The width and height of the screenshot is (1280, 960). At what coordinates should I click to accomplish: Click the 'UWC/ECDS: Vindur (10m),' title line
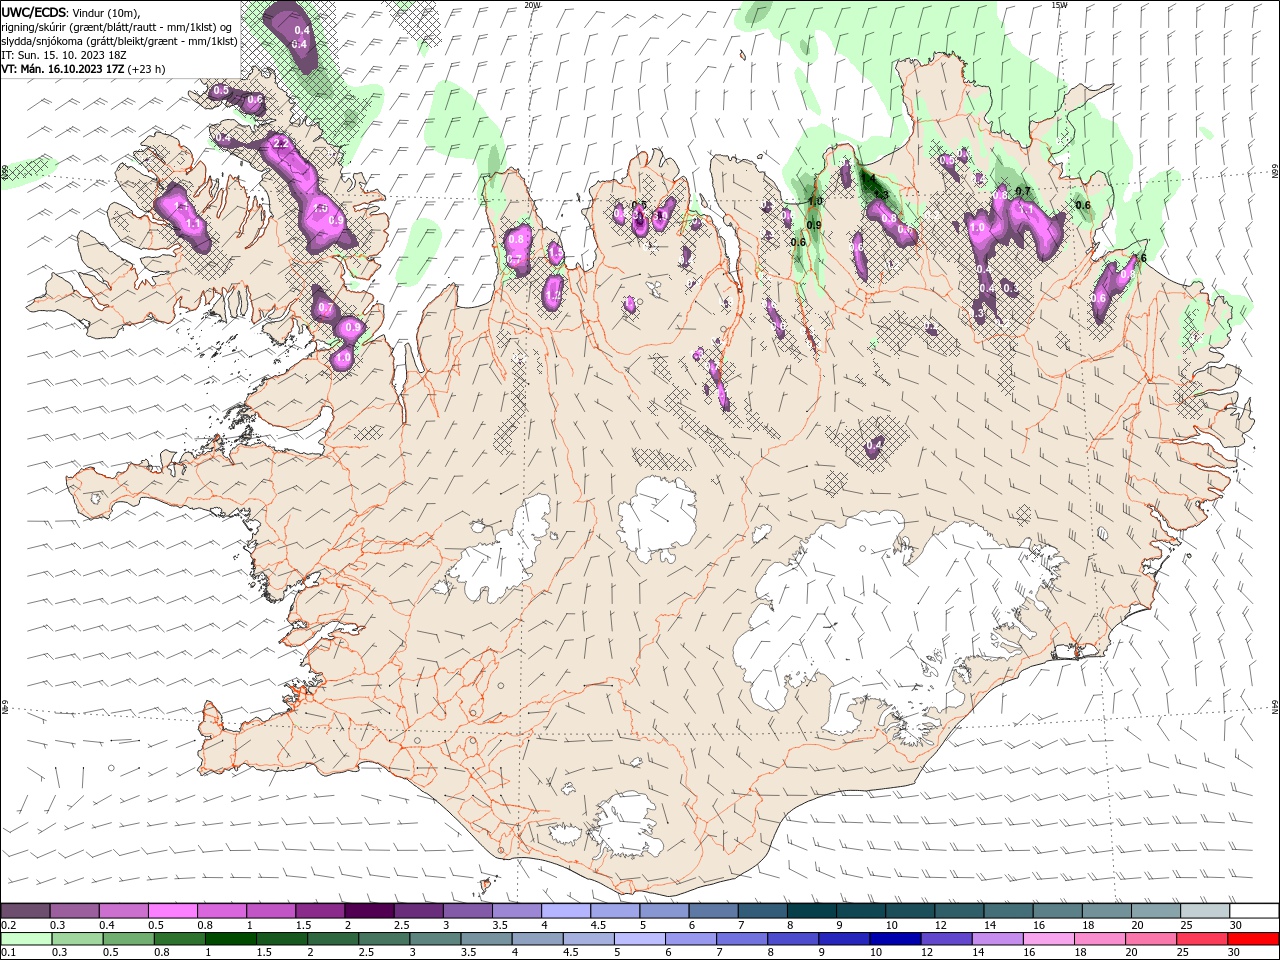[71, 12]
